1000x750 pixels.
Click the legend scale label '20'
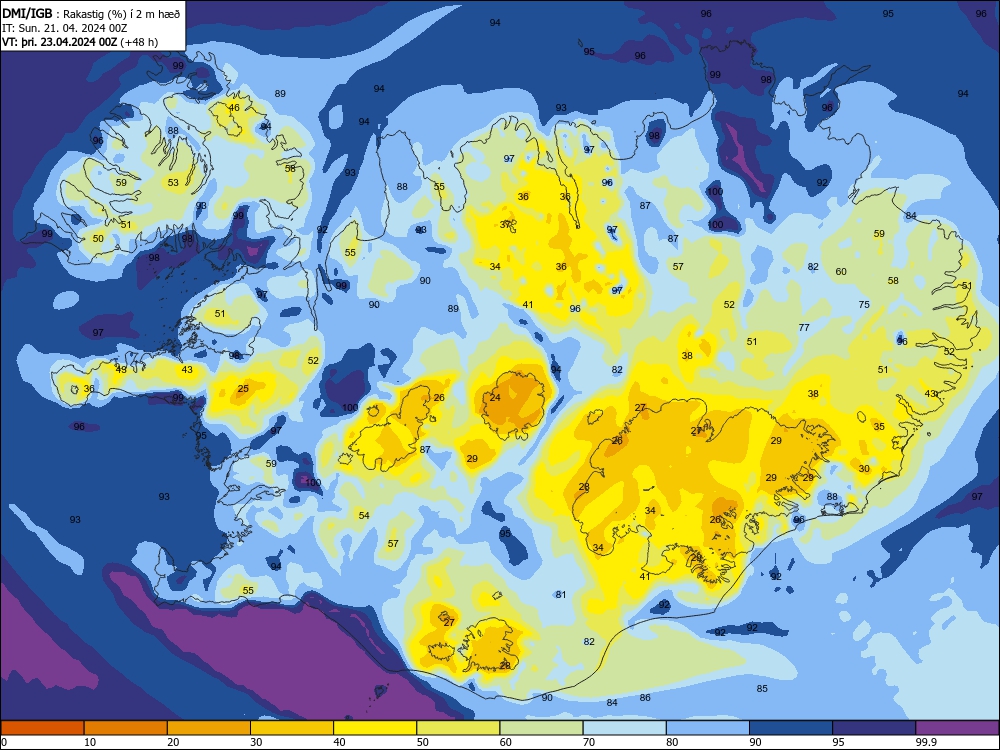pos(173,742)
